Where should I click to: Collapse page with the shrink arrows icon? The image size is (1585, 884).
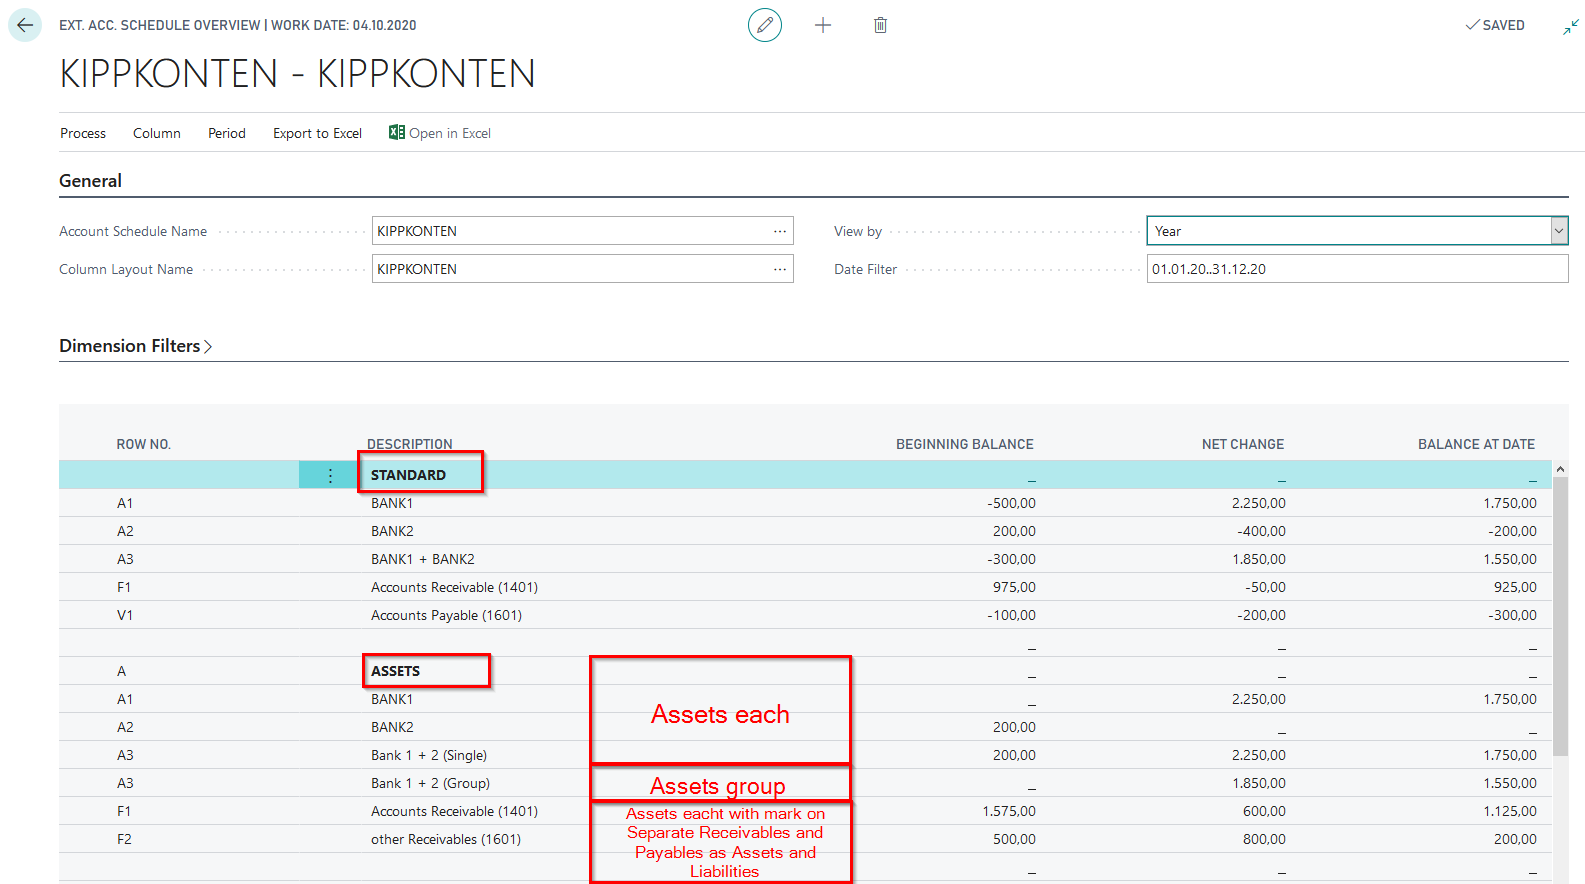point(1571,27)
